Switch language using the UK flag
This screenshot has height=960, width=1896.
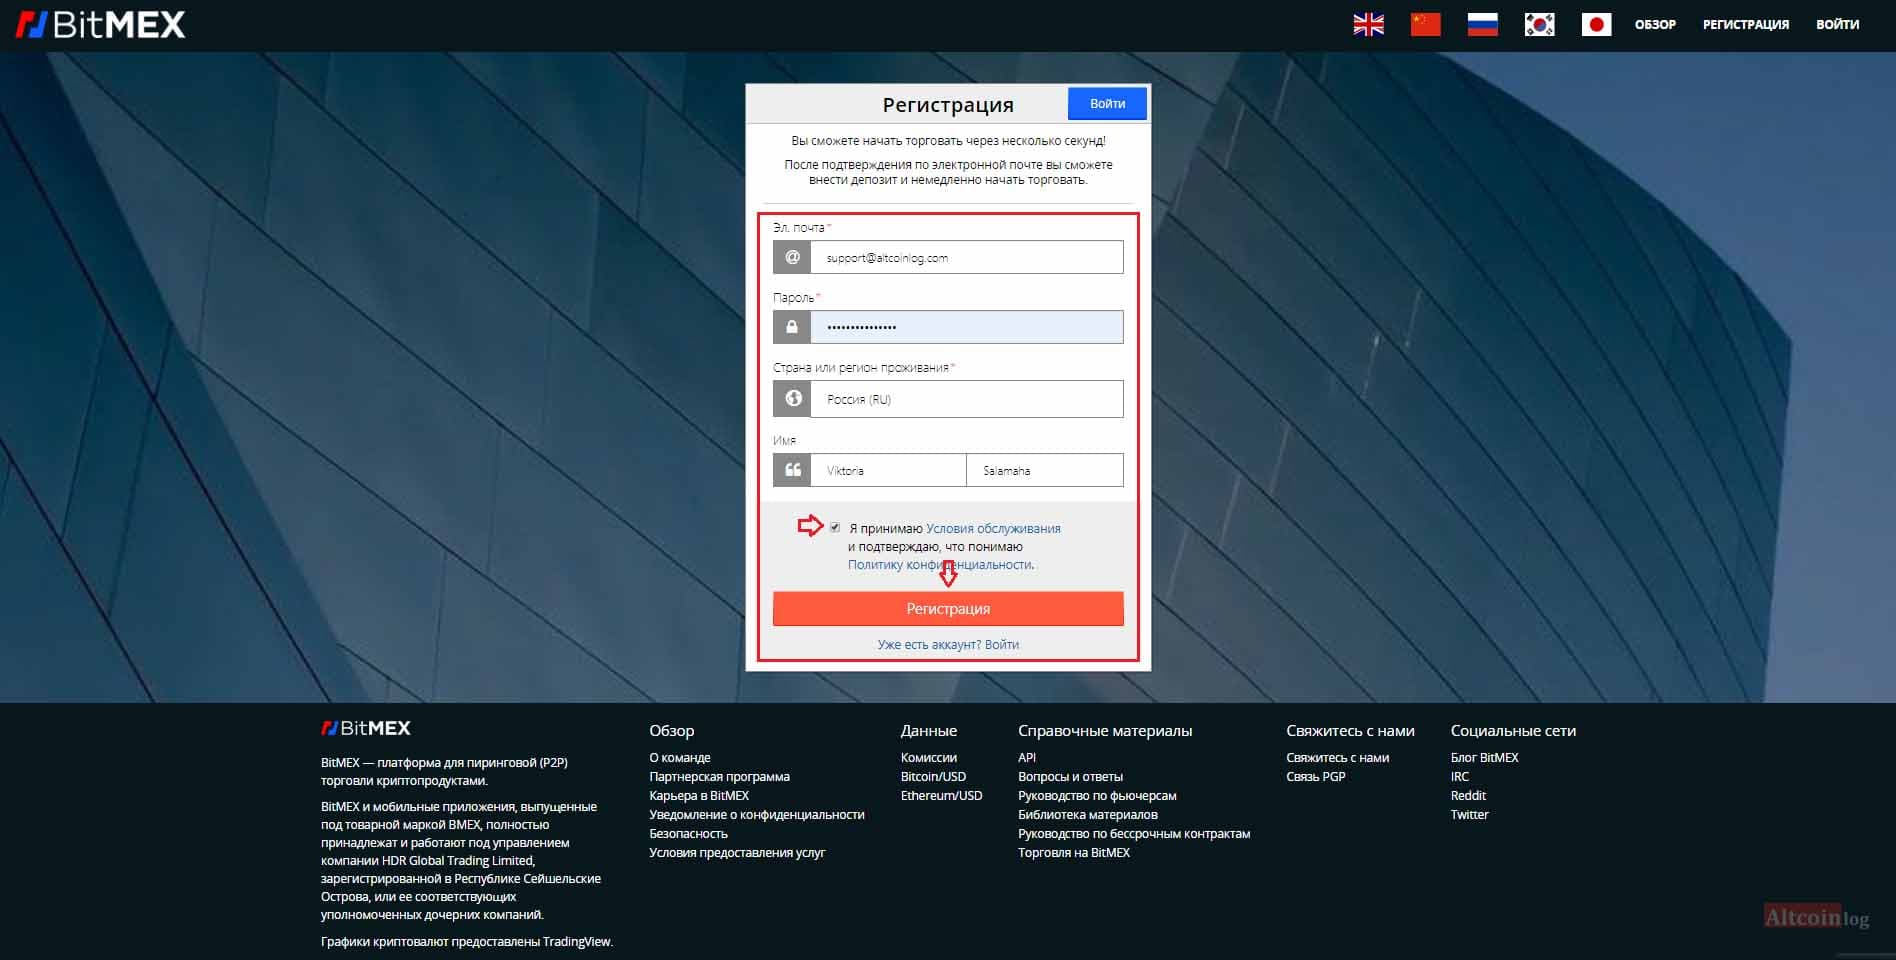coord(1368,24)
